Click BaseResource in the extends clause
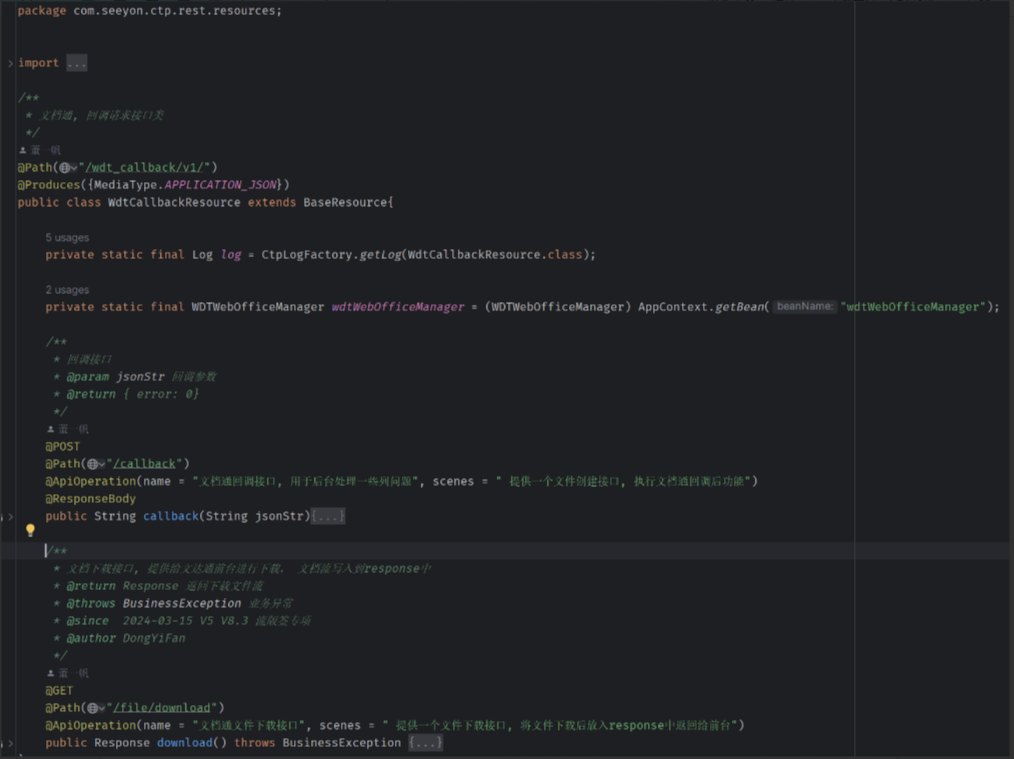 [345, 202]
